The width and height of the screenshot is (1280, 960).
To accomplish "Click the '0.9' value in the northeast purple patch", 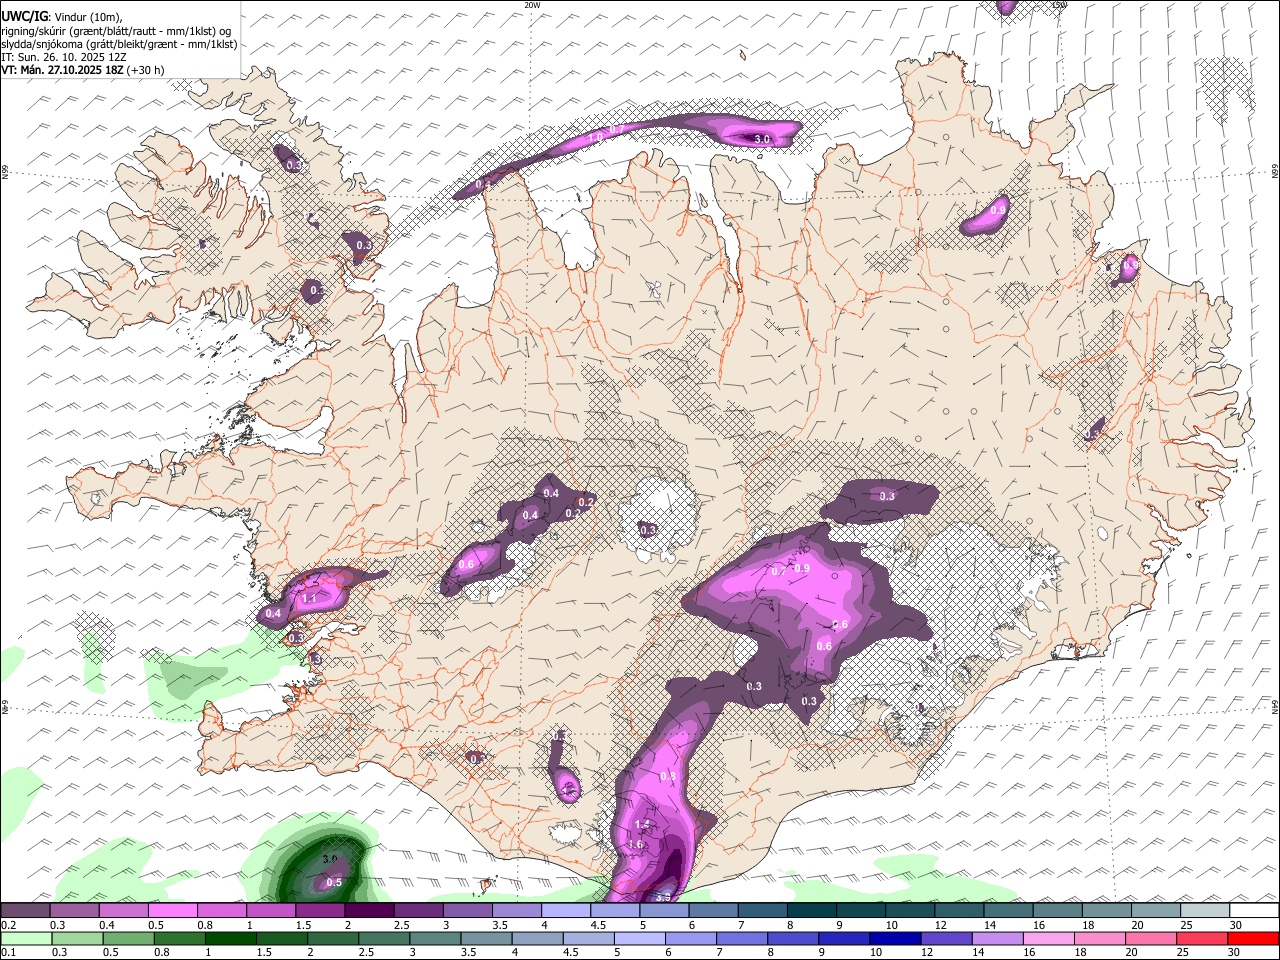I will coord(998,210).
